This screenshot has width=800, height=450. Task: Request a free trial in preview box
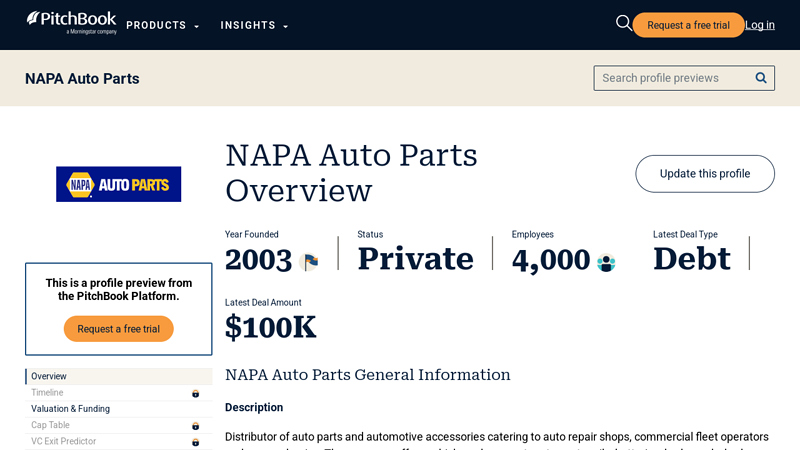118,329
